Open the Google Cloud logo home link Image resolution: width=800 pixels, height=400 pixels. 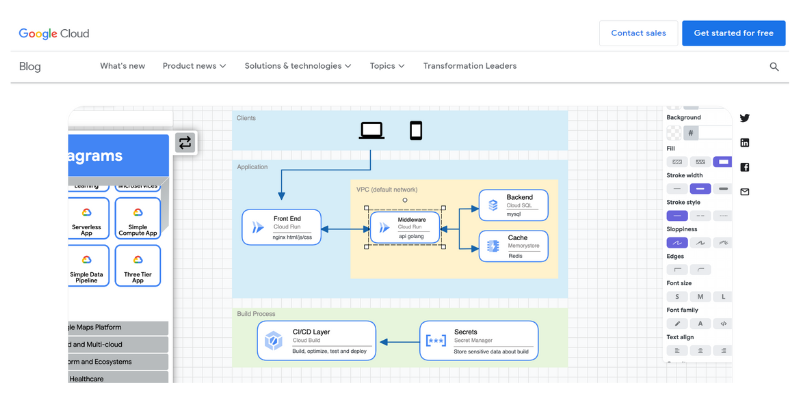click(54, 33)
